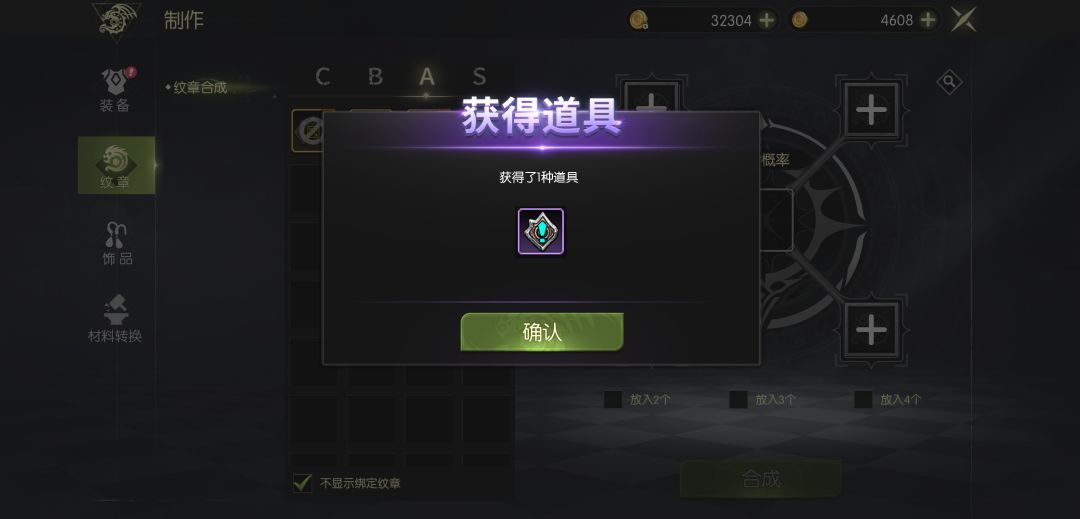Confirm the obtained item dialog (确认)
This screenshot has height=519, width=1080.
pyautogui.click(x=541, y=332)
